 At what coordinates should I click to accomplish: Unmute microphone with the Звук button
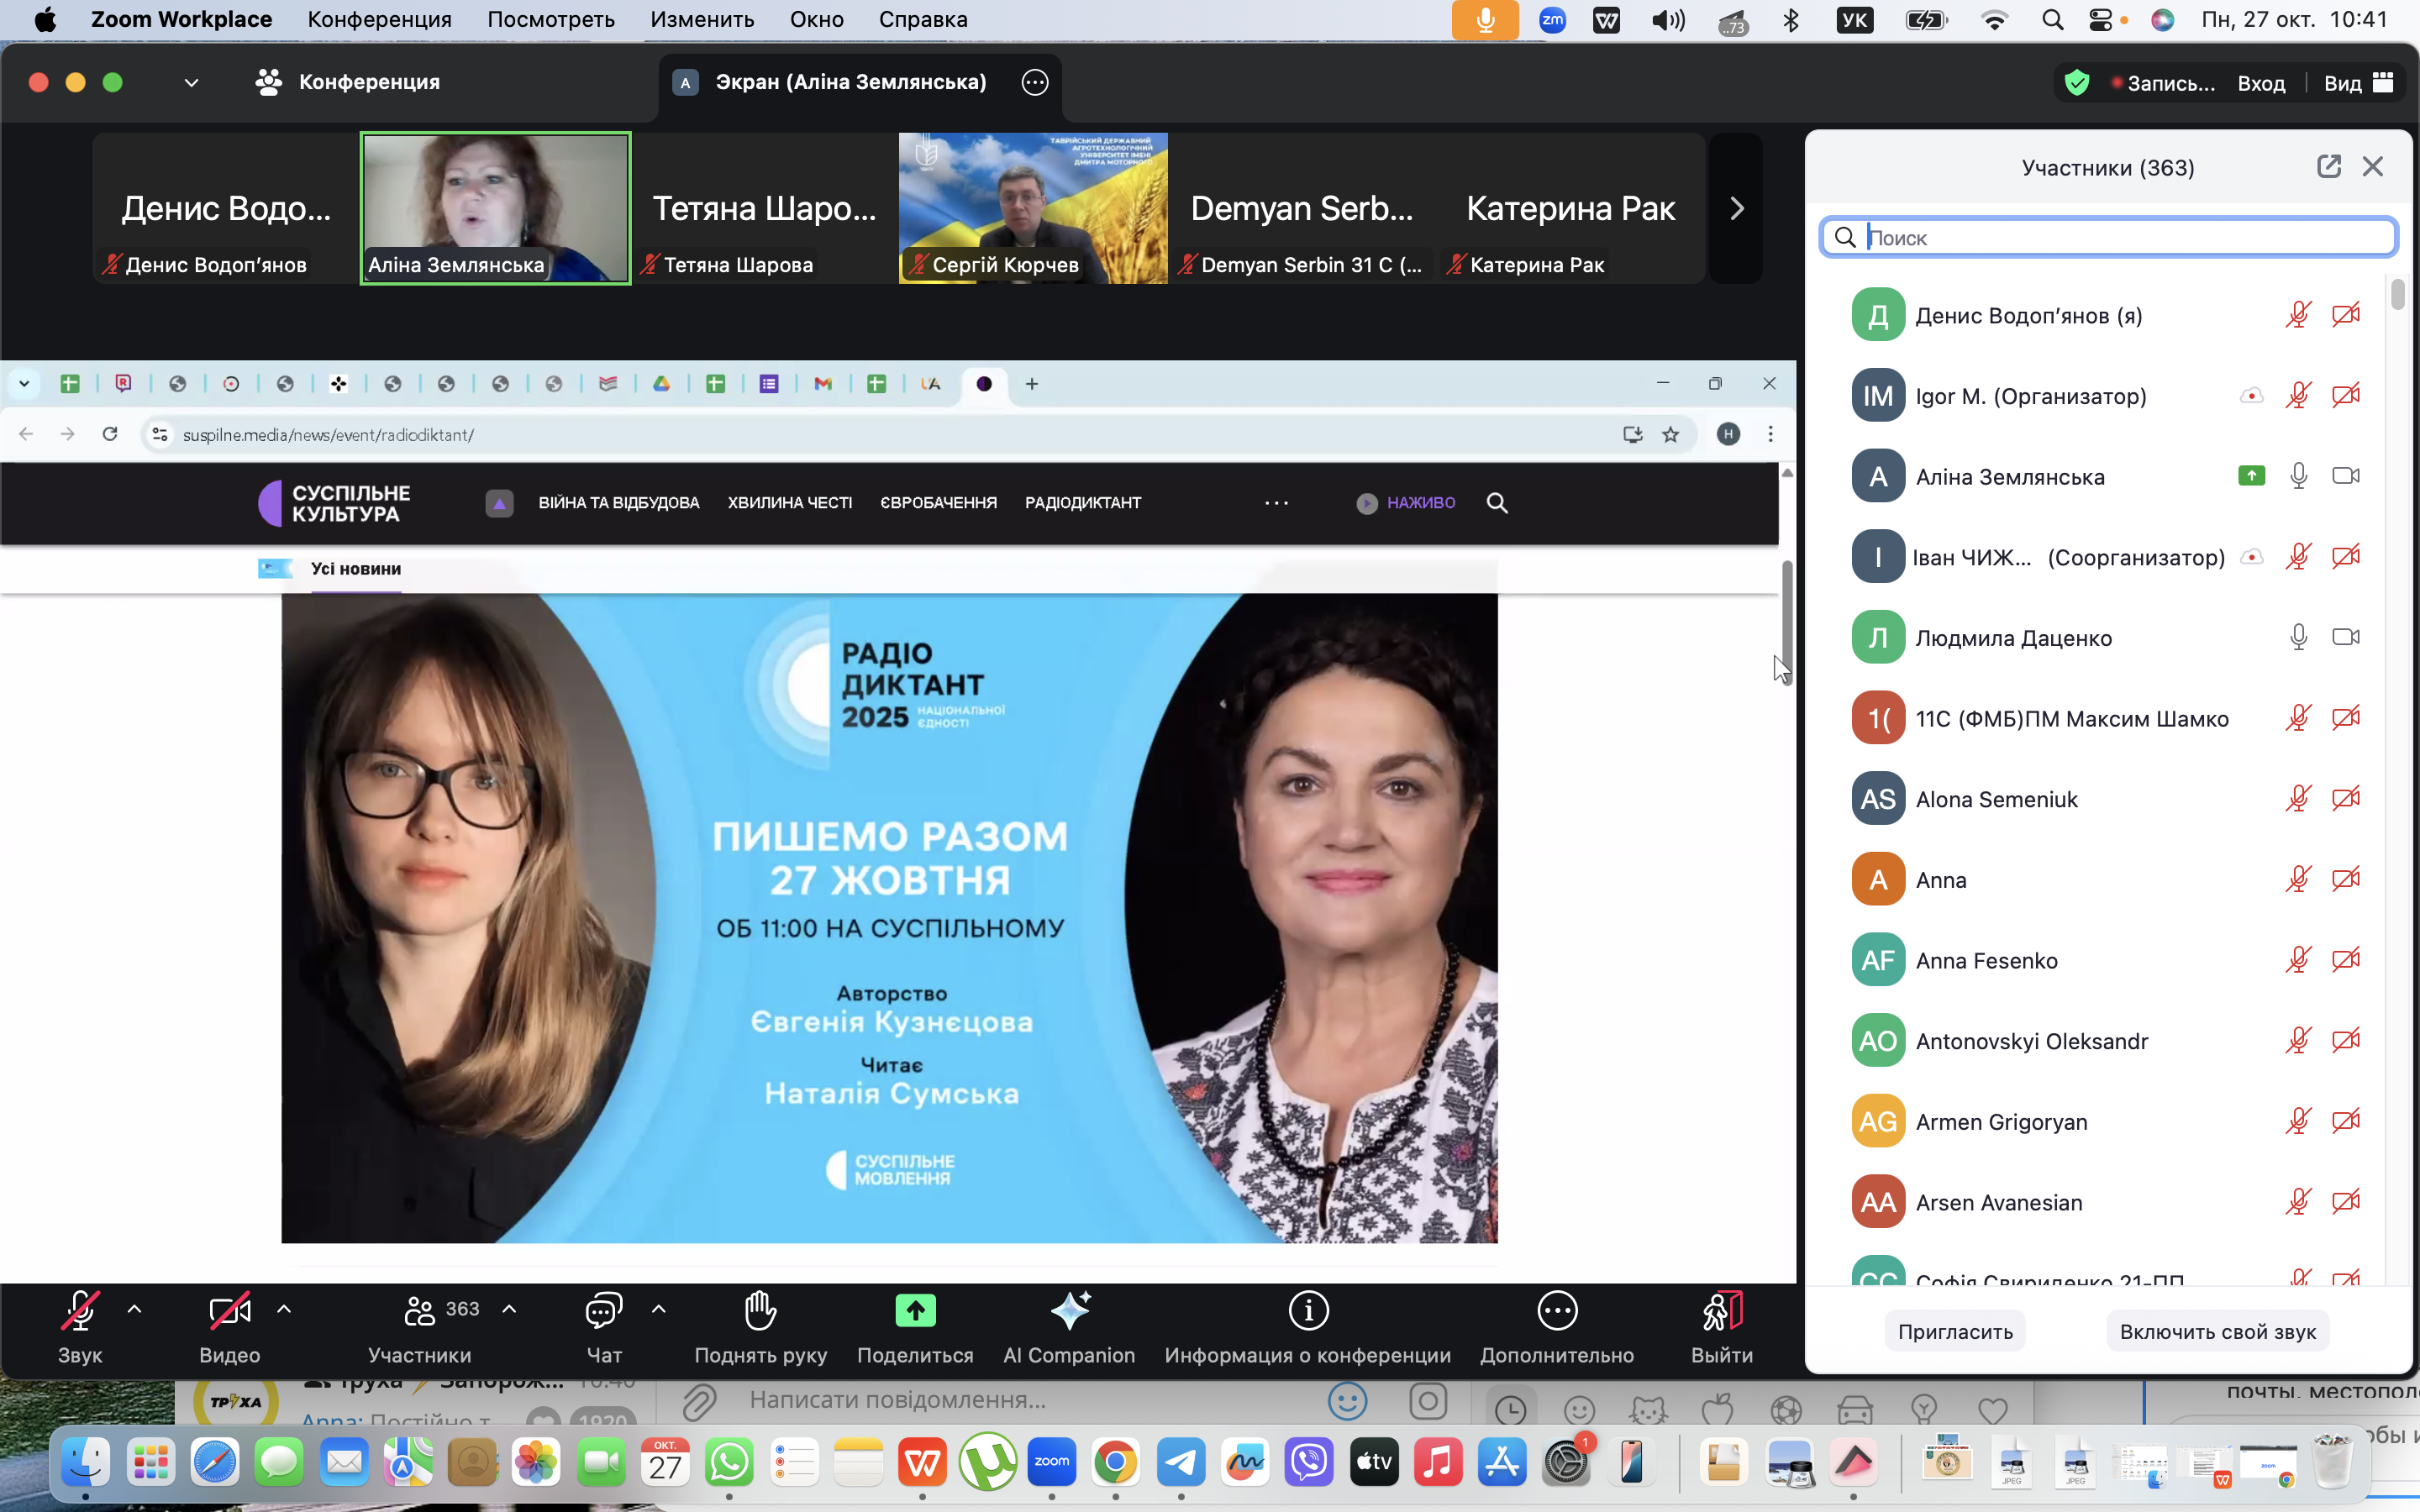[80, 1310]
